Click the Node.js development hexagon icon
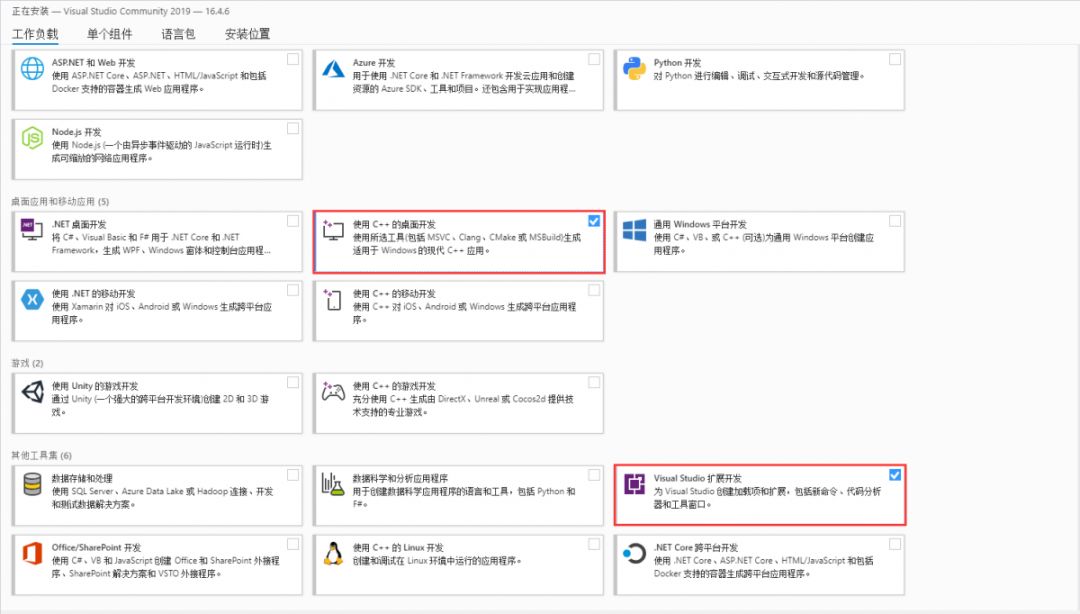1080x614 pixels. [x=32, y=138]
